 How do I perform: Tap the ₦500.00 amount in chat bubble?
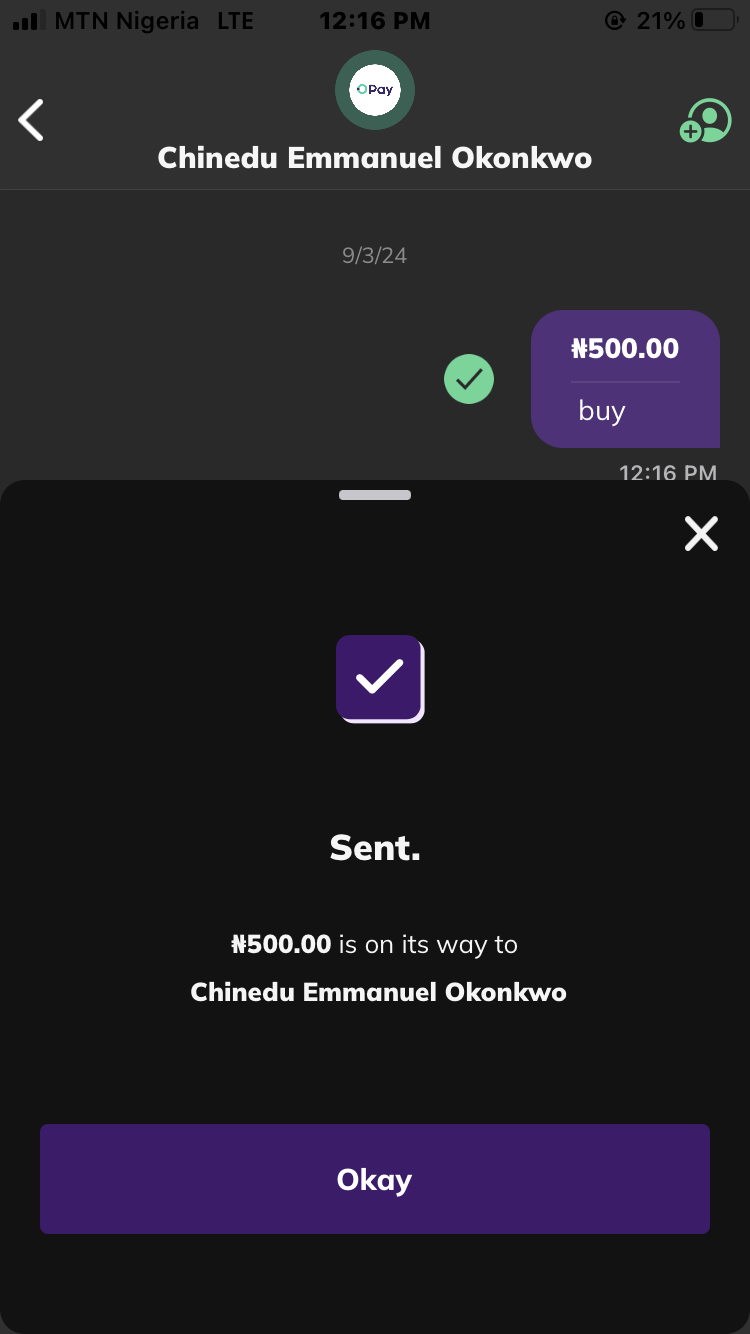coord(625,349)
